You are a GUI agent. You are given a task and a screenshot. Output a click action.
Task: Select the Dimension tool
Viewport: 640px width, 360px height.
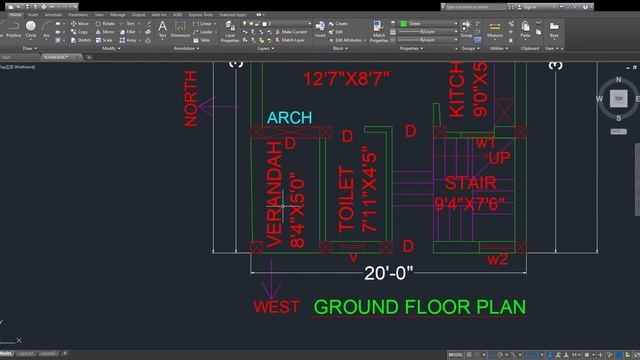pos(180,29)
